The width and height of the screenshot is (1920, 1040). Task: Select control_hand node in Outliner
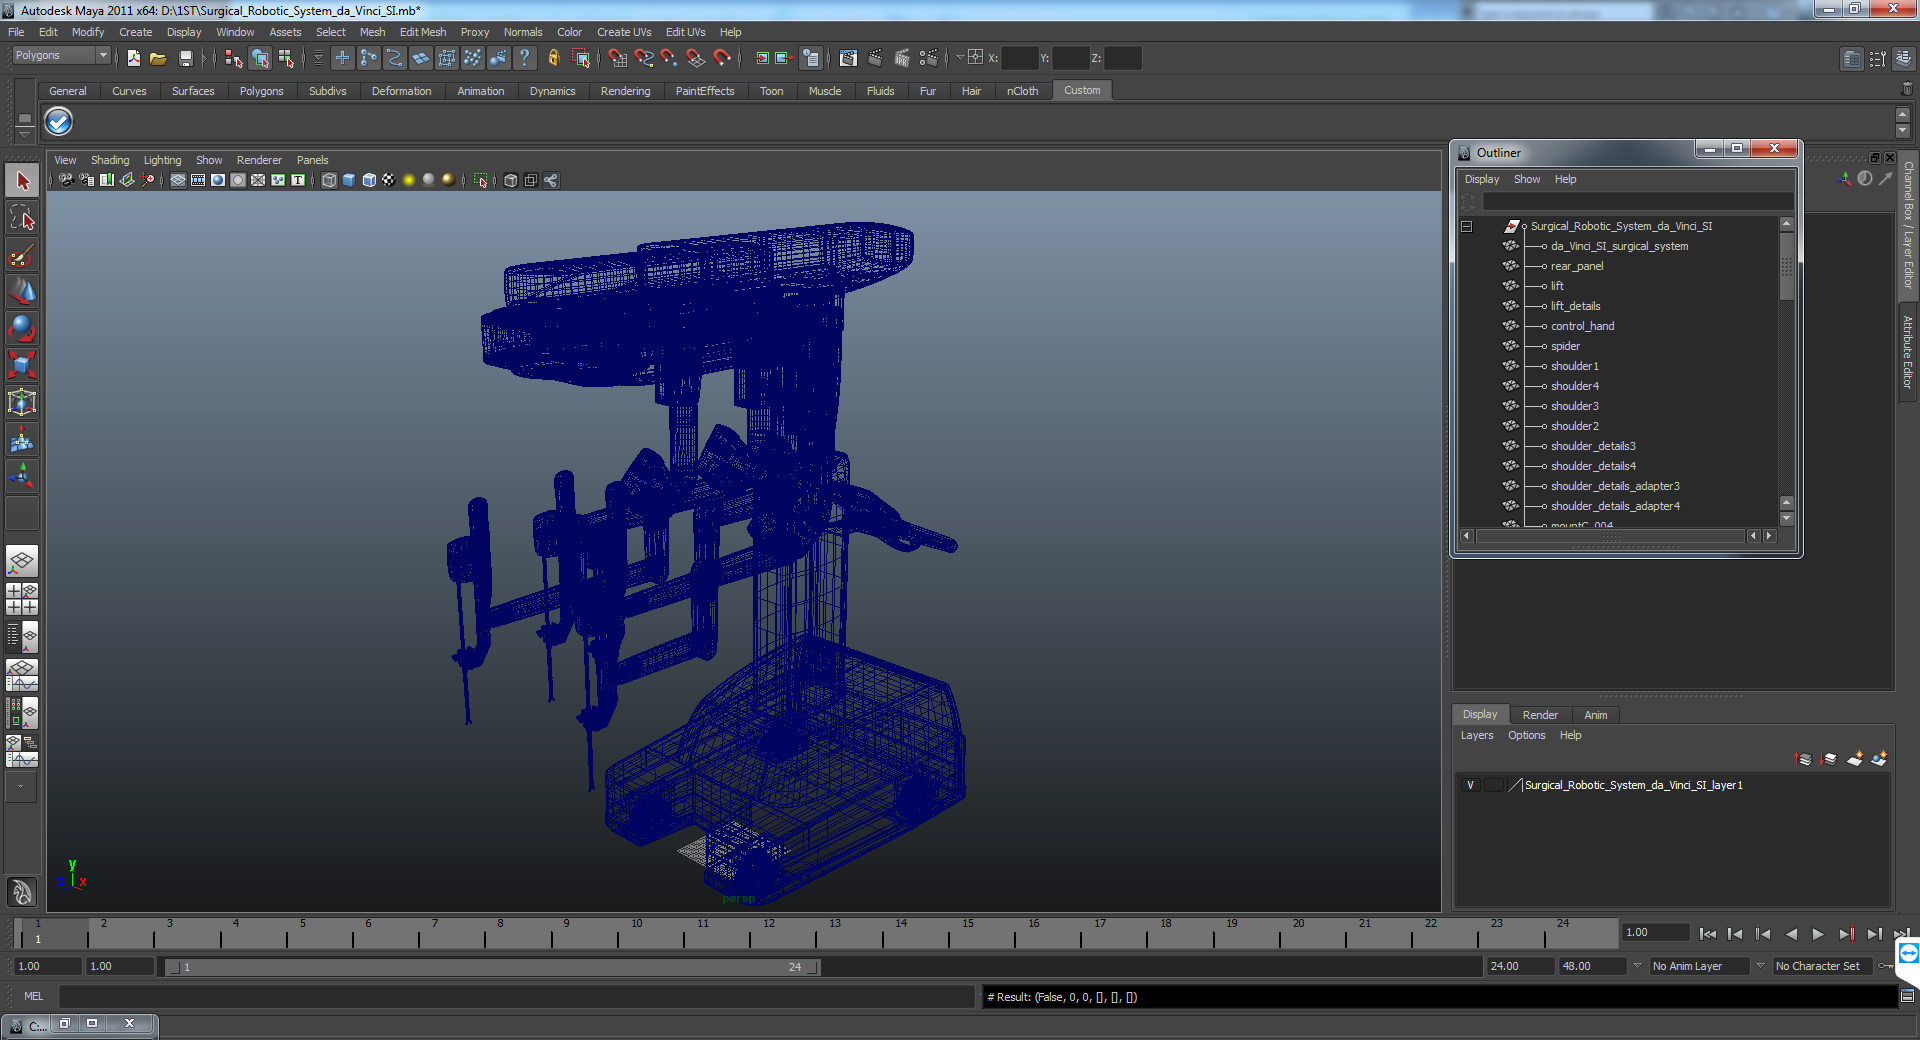[1582, 326]
